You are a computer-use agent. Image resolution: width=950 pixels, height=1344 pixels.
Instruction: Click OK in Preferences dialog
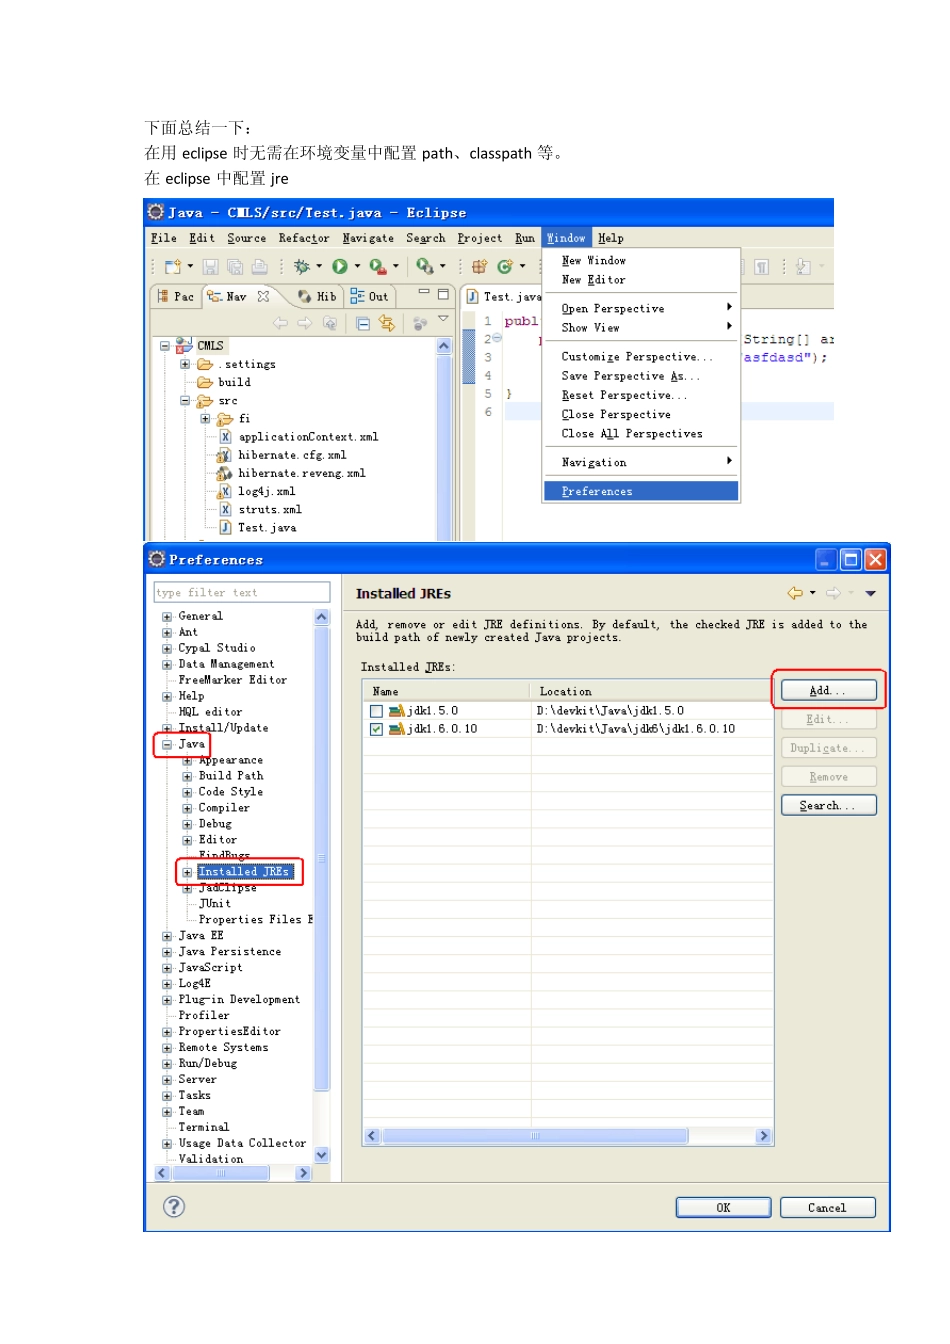[724, 1207]
